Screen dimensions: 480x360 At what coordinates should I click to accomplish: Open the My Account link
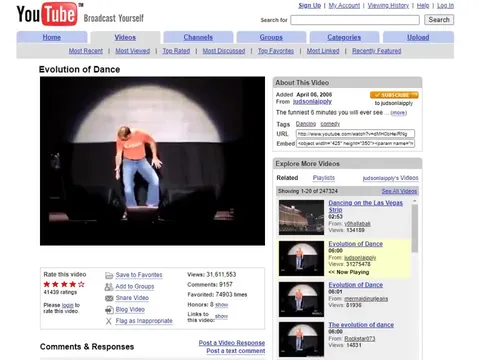(344, 6)
